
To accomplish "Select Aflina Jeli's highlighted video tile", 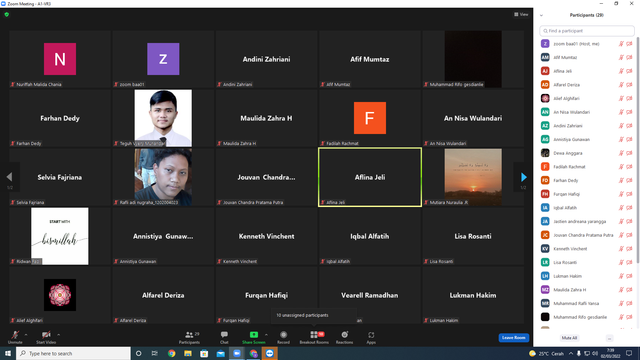I will (370, 177).
